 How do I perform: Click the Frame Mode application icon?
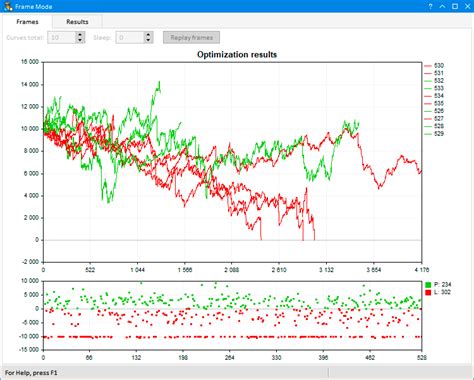pos(8,6)
